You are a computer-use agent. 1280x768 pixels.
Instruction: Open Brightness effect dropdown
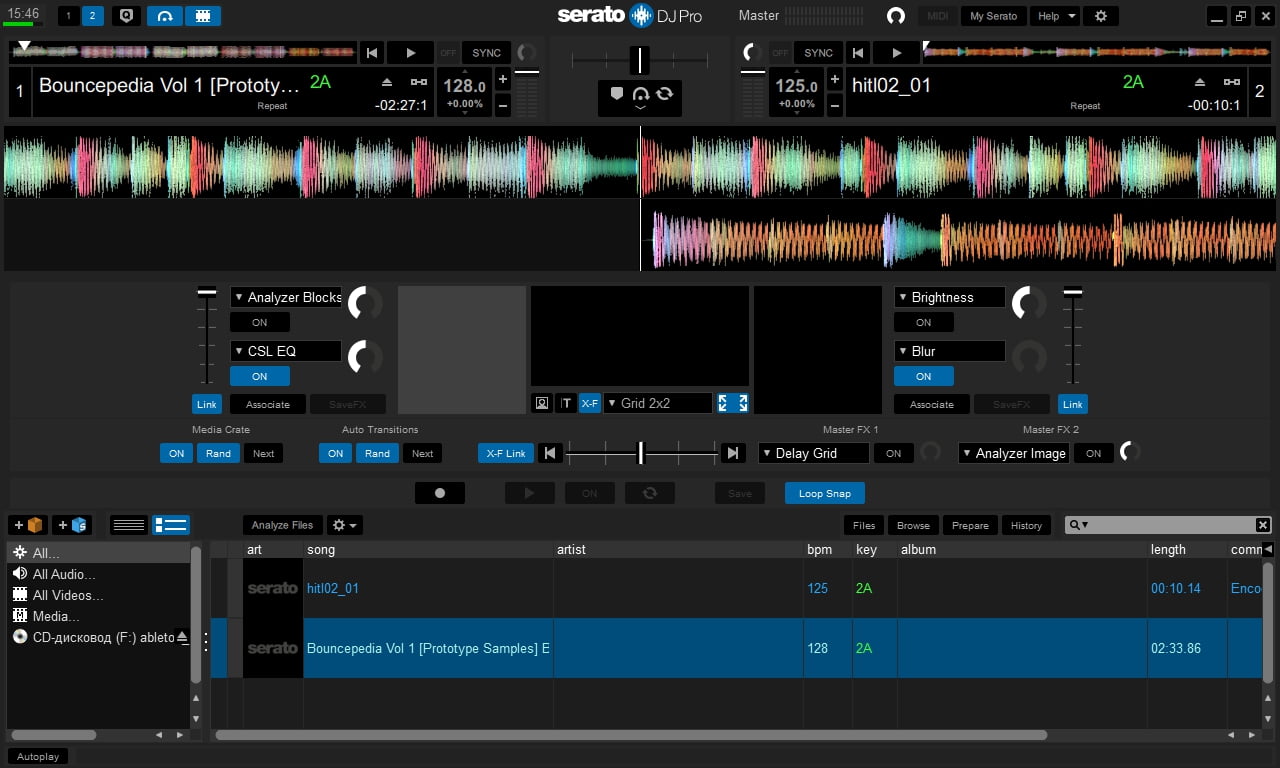(949, 297)
